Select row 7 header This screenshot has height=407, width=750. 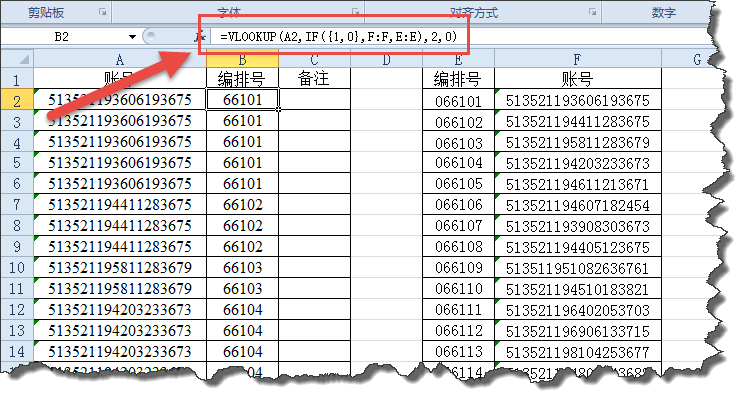click(17, 205)
